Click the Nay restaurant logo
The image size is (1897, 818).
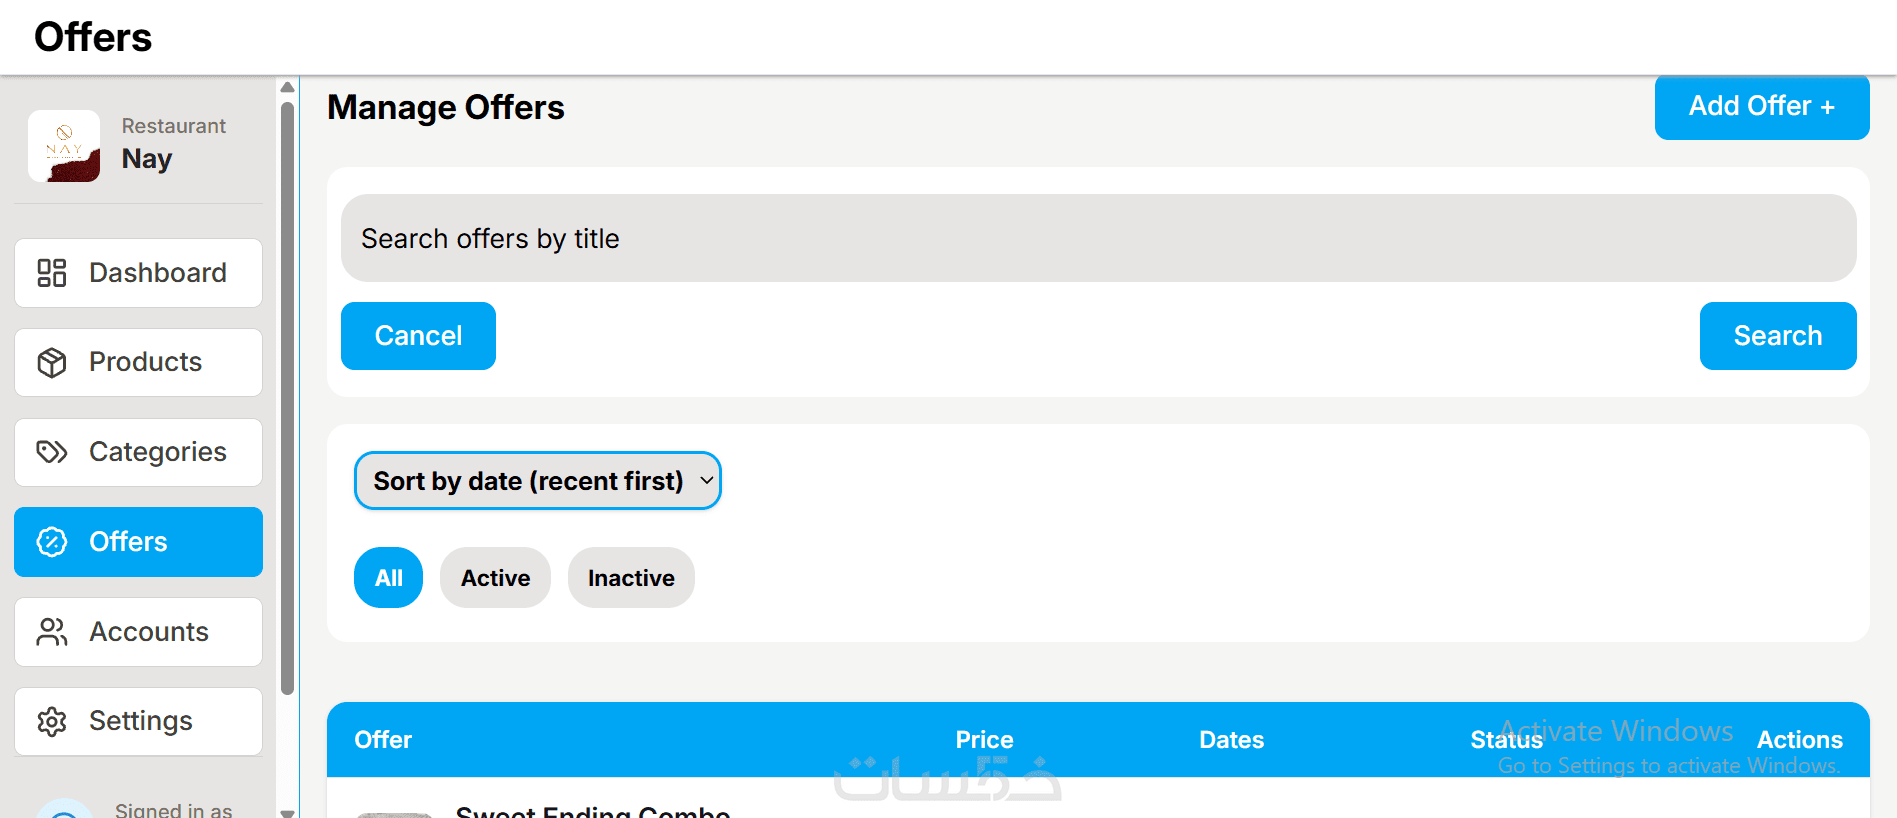click(64, 146)
